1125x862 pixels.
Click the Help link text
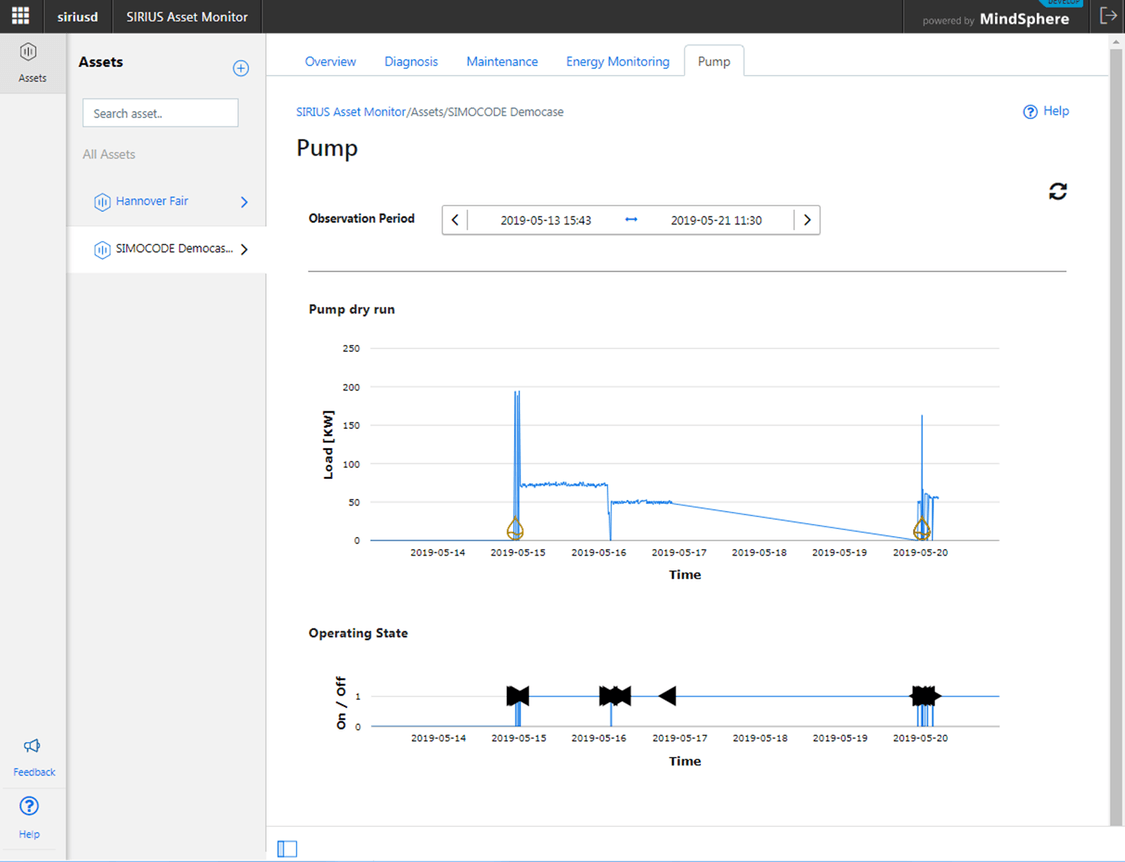tap(1056, 111)
